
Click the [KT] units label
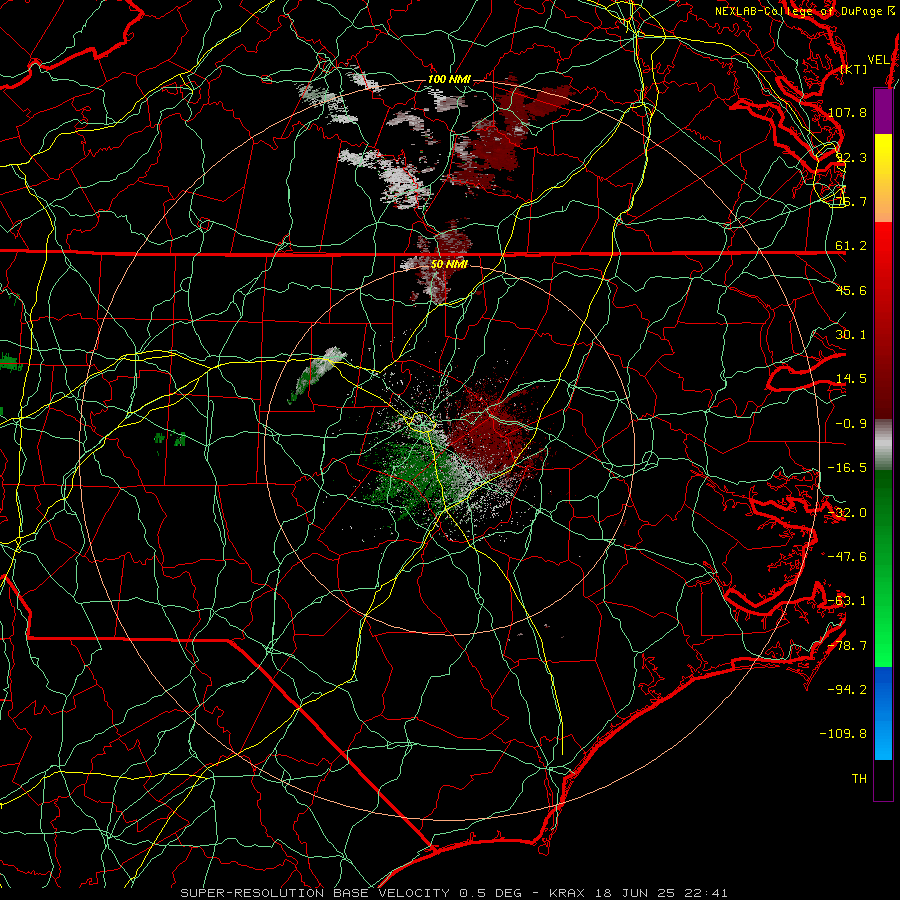click(854, 69)
